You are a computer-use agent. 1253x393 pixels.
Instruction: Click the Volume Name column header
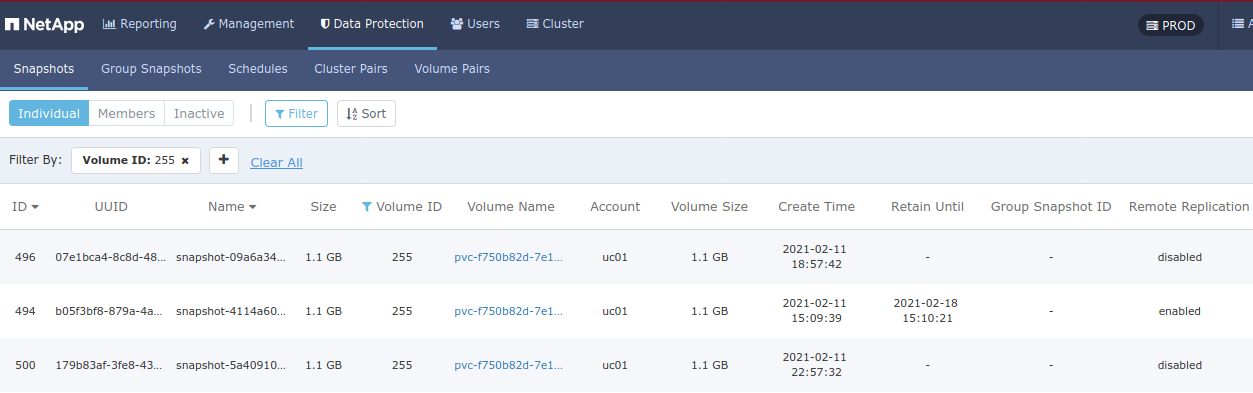[510, 207]
